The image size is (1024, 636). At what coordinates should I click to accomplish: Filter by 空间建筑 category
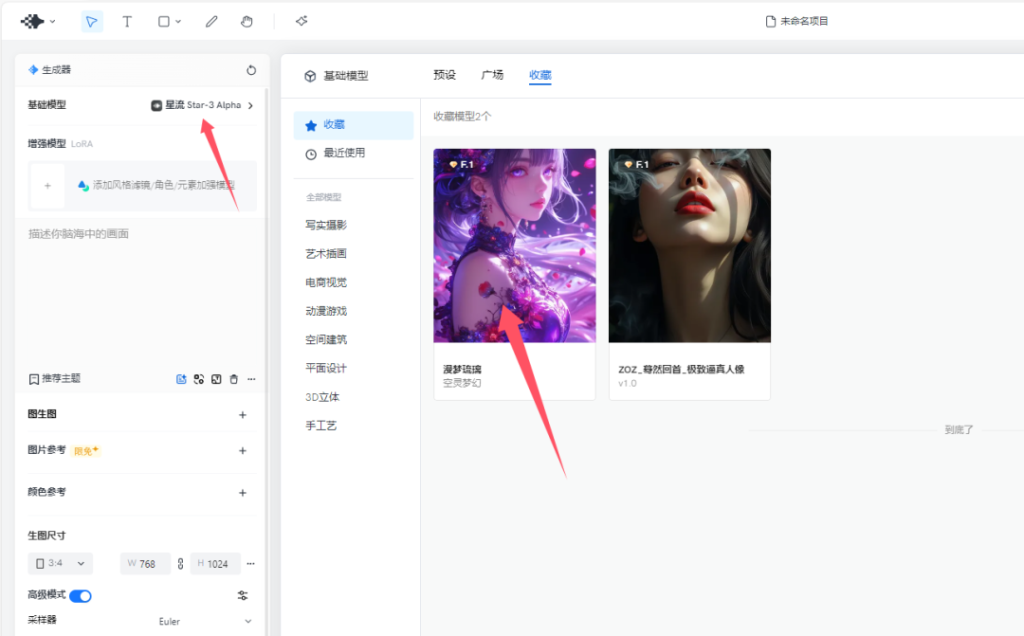326,340
